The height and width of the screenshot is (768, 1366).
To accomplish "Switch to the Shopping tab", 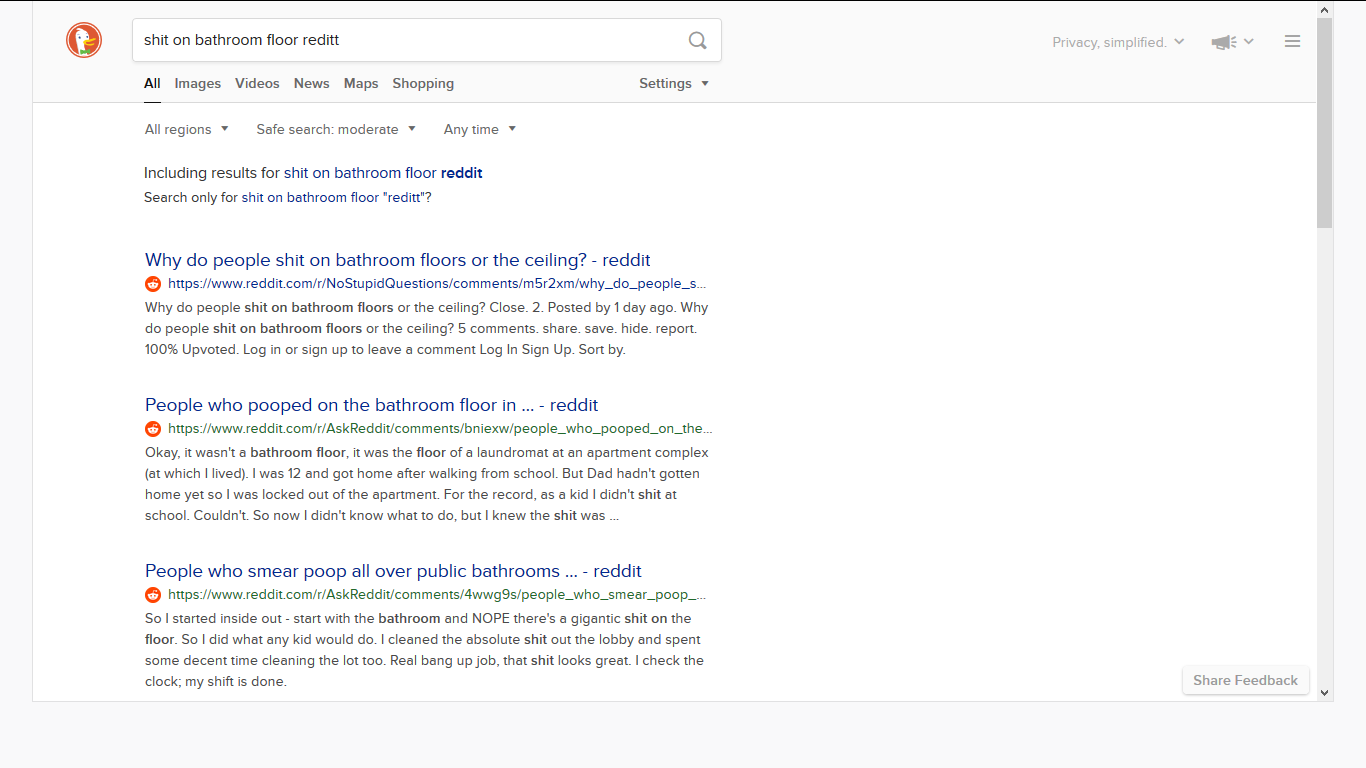I will tap(423, 84).
